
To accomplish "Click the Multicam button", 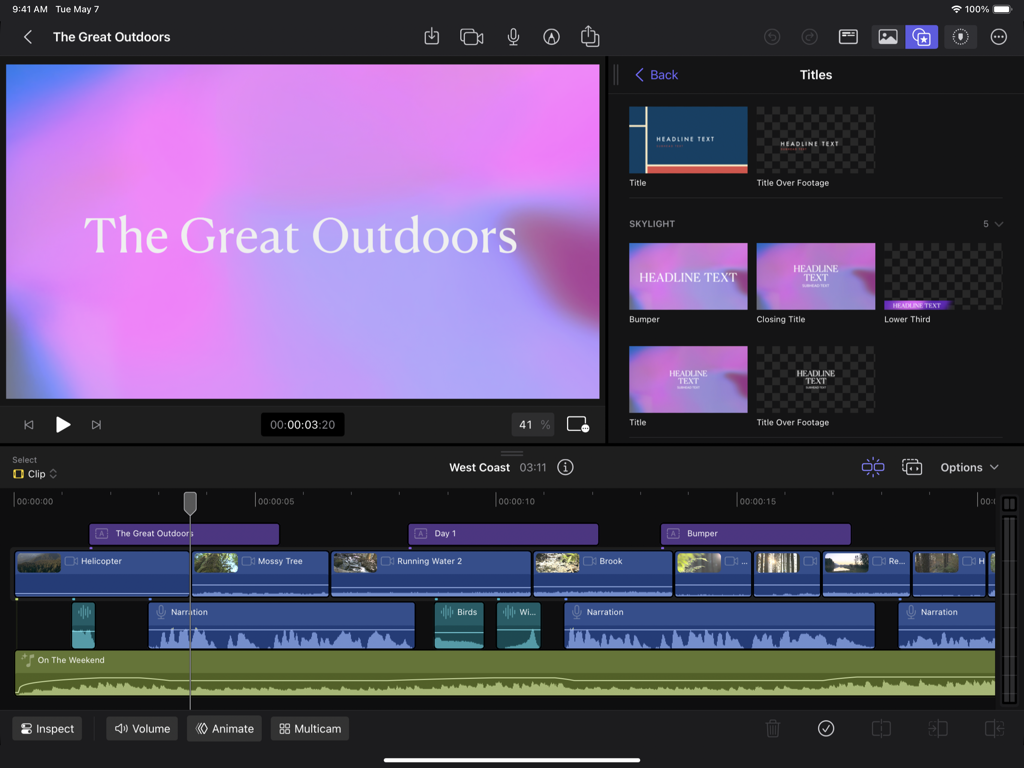I will click(x=309, y=729).
